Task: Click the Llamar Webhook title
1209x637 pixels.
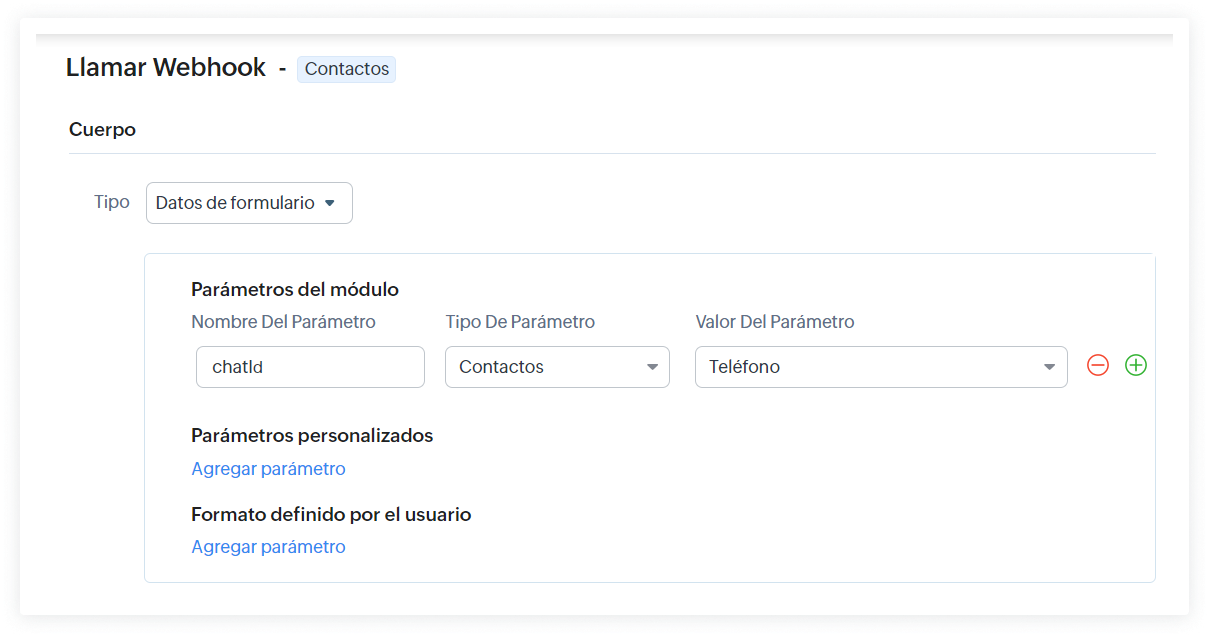Action: (x=166, y=68)
